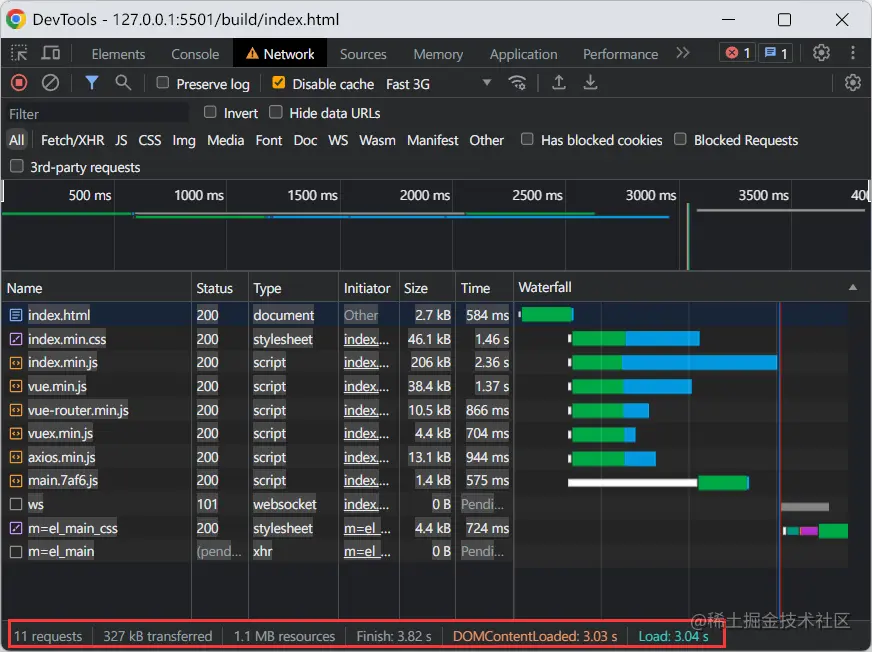Click the m=el_main_css stylesheet icon
This screenshot has height=652, width=872.
(x=16, y=528)
